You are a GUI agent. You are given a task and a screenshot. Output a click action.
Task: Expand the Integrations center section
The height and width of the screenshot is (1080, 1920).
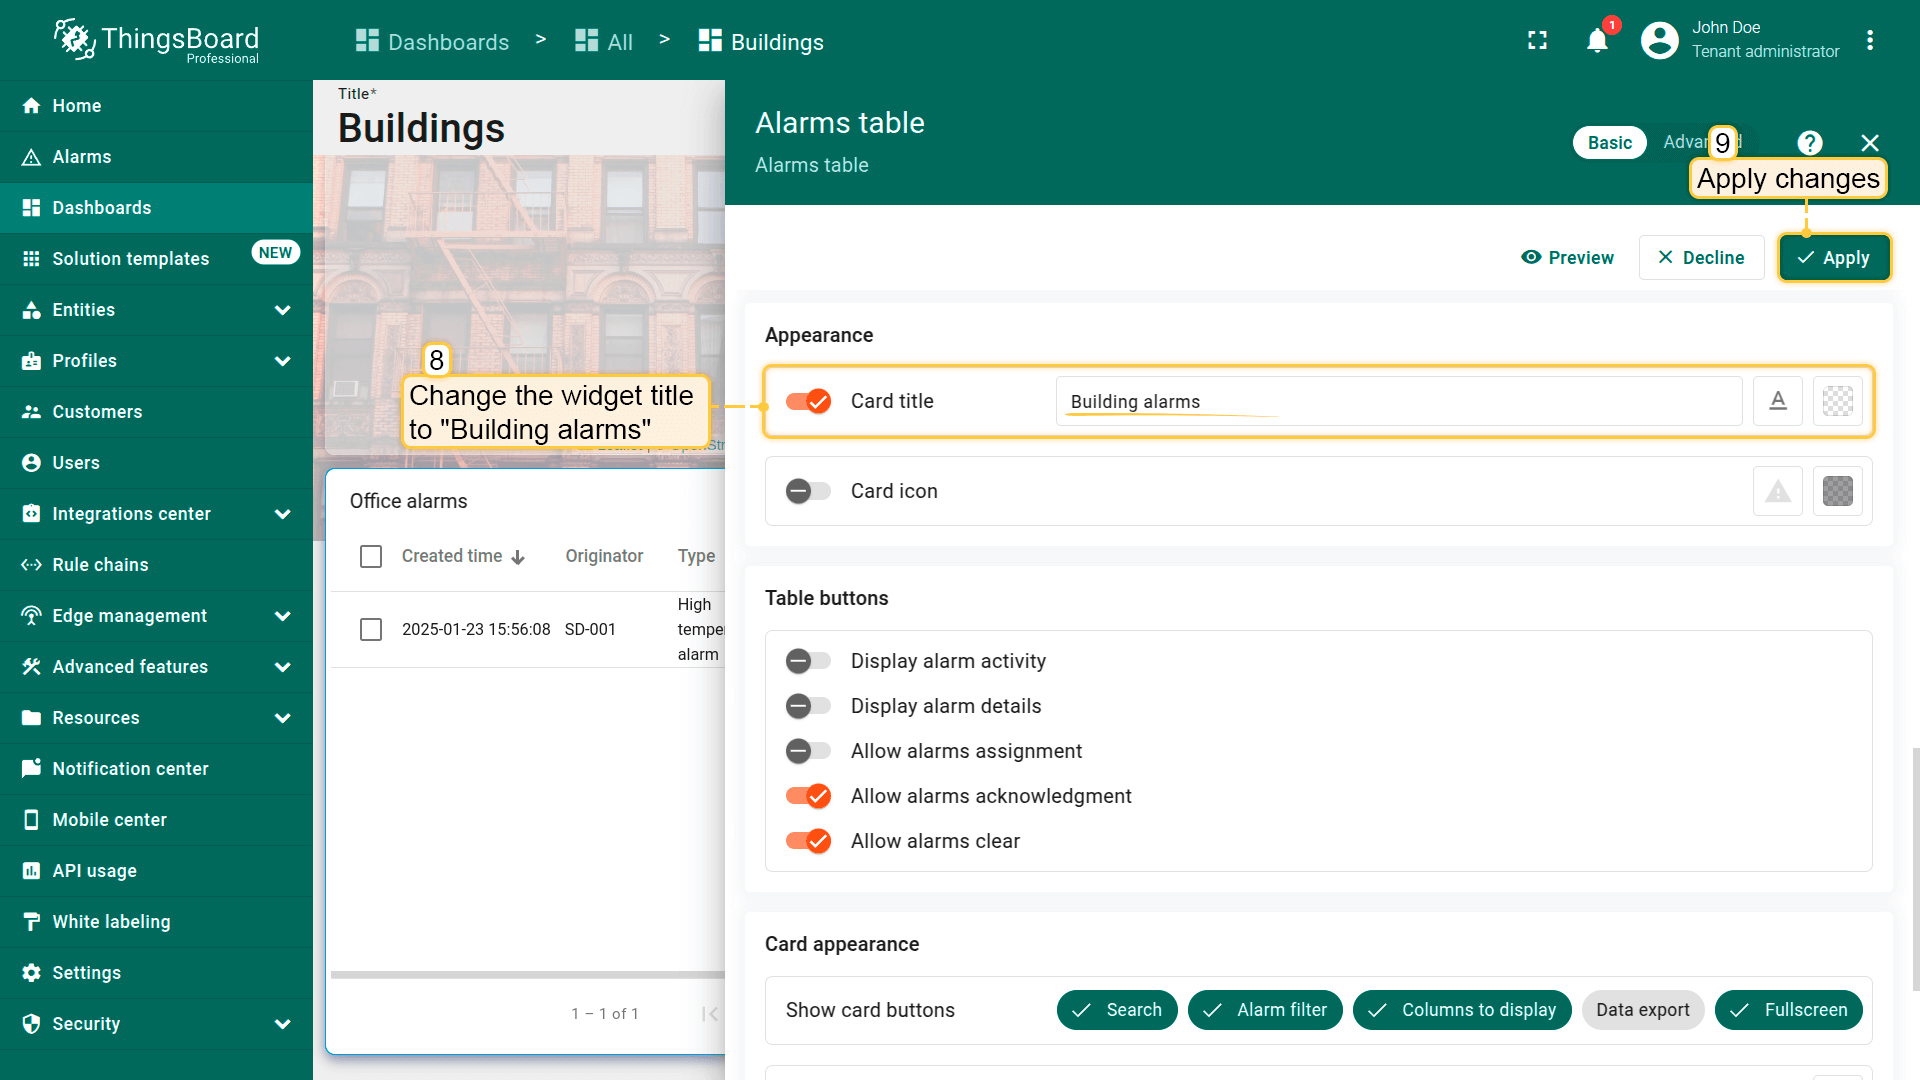(282, 514)
